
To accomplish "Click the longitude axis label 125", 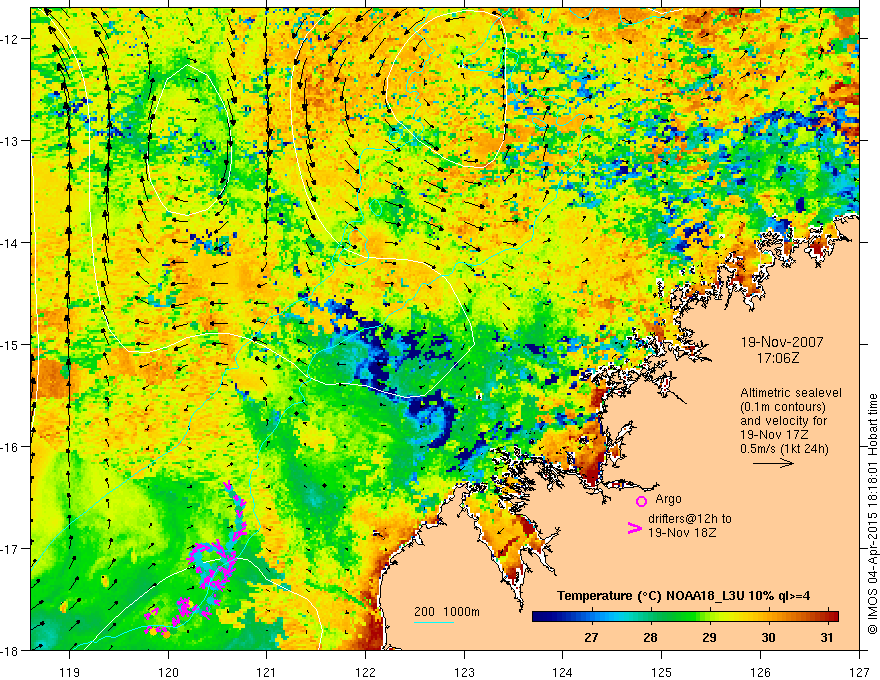I will 662,673.
